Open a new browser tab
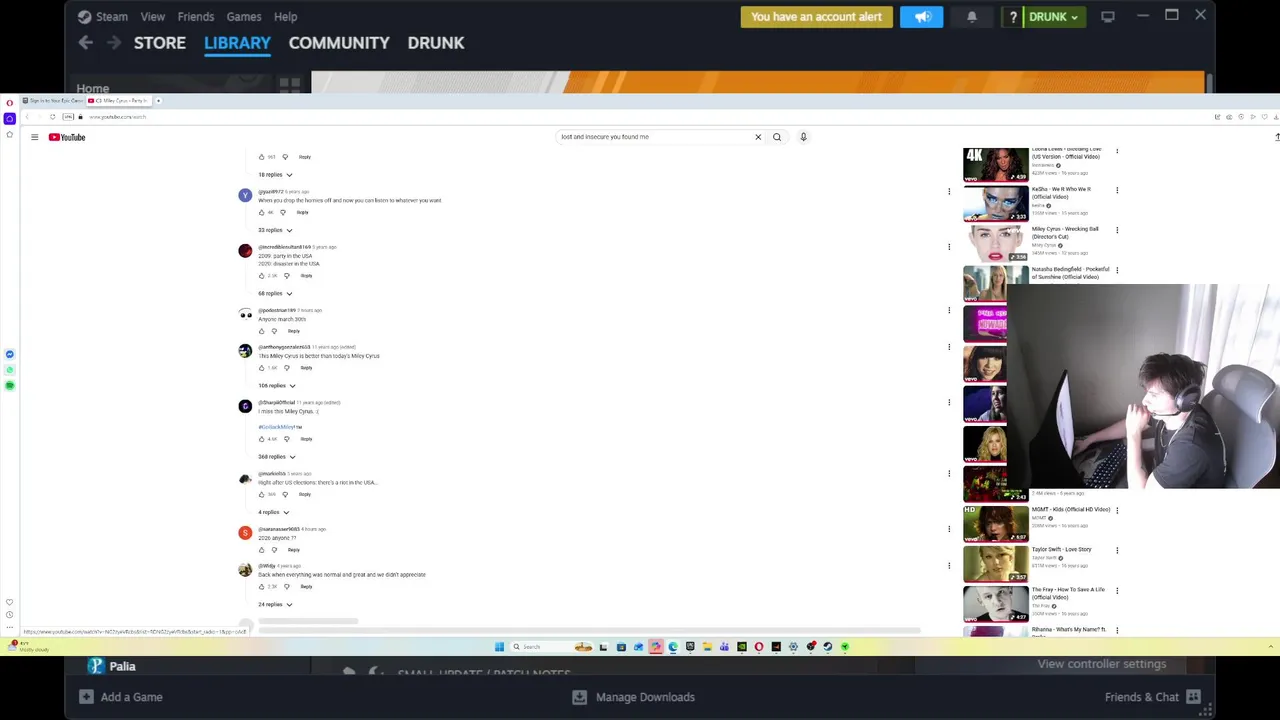The height and width of the screenshot is (720, 1280). coord(158,101)
